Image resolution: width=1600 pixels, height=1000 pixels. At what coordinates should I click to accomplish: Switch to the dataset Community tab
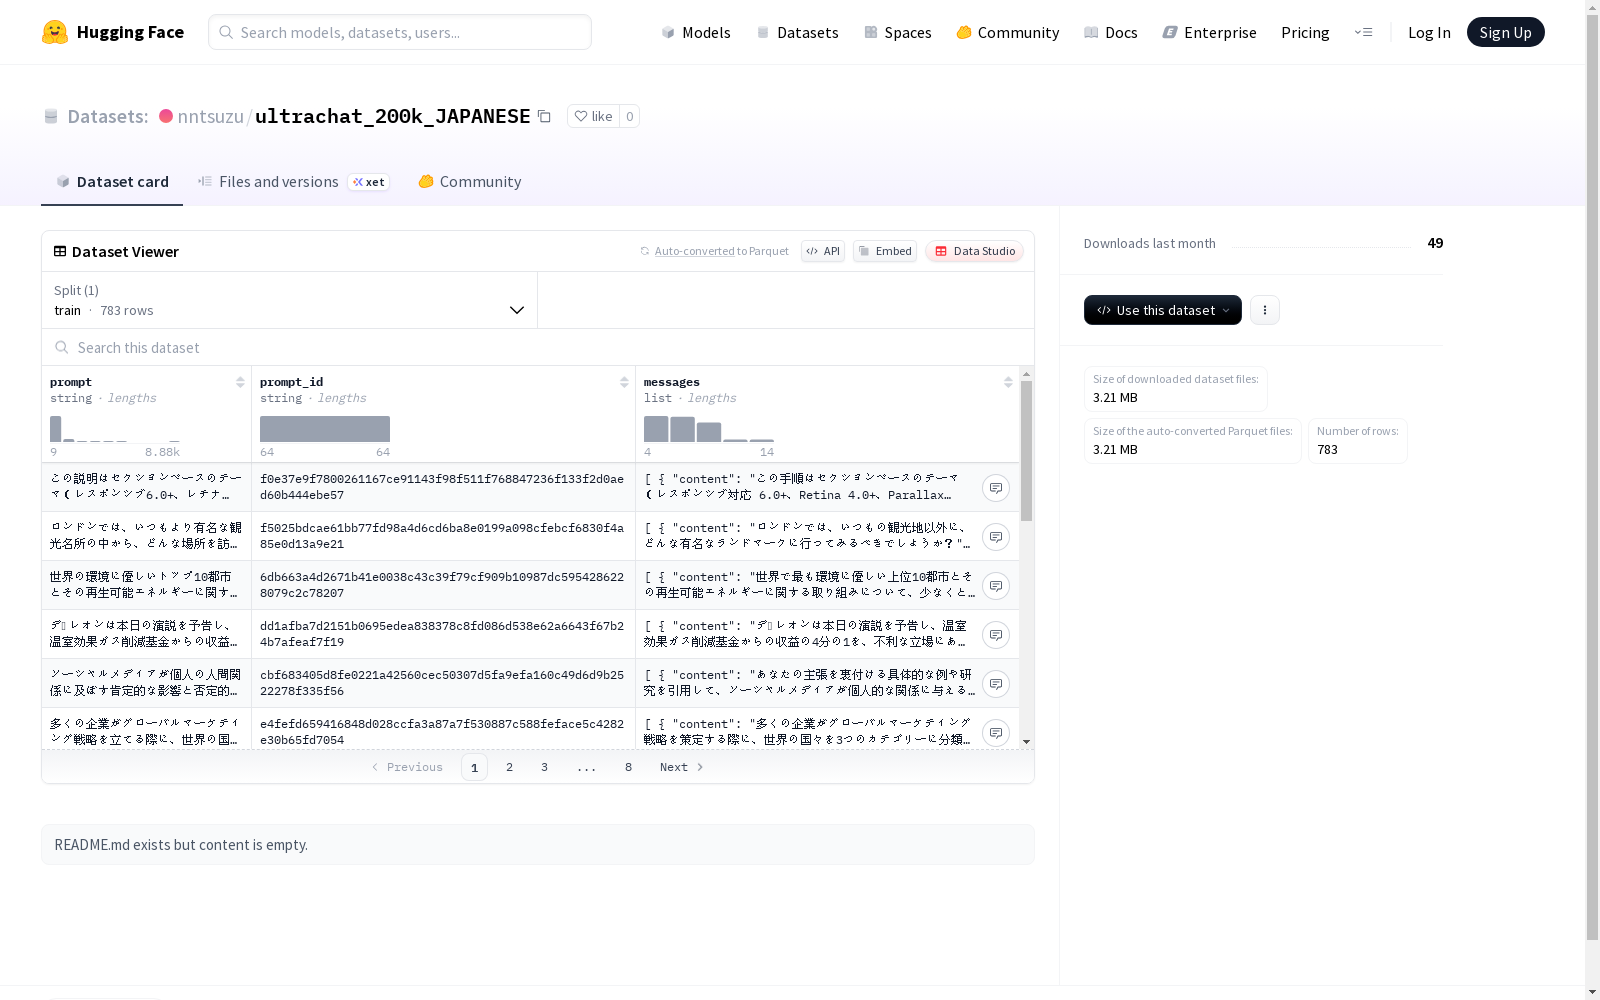(470, 181)
